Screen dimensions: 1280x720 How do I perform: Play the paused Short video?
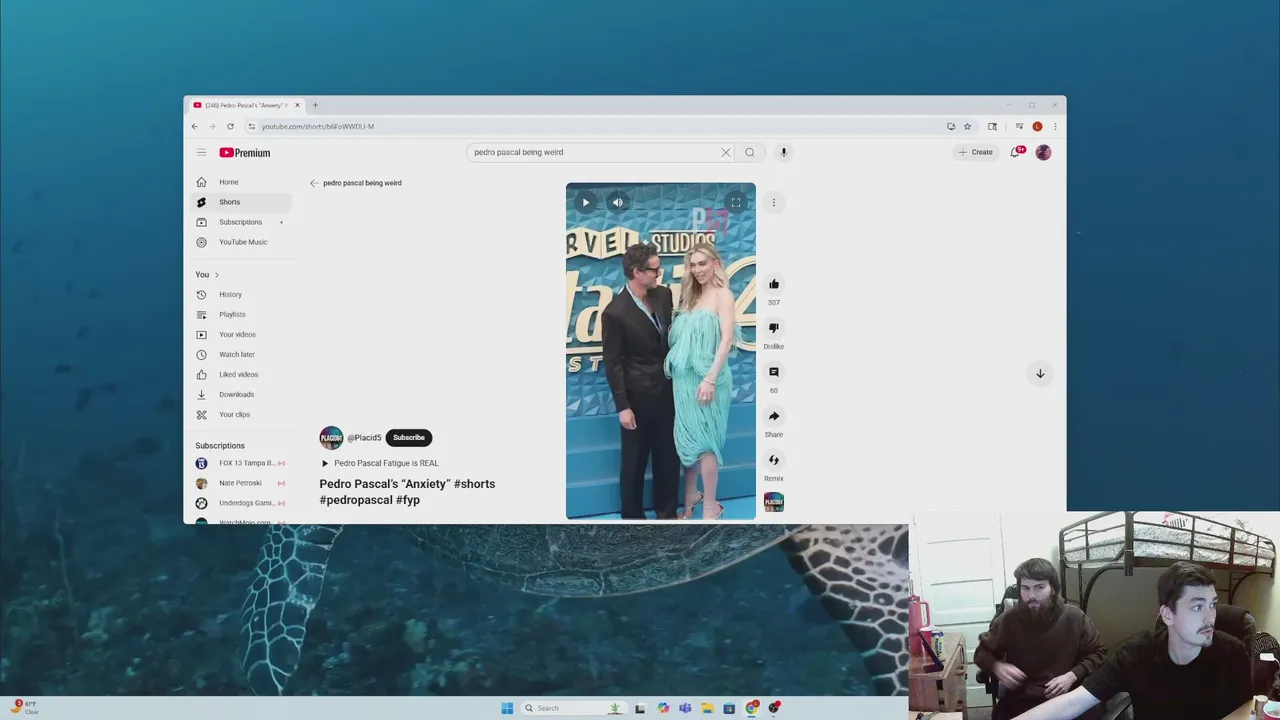click(586, 202)
